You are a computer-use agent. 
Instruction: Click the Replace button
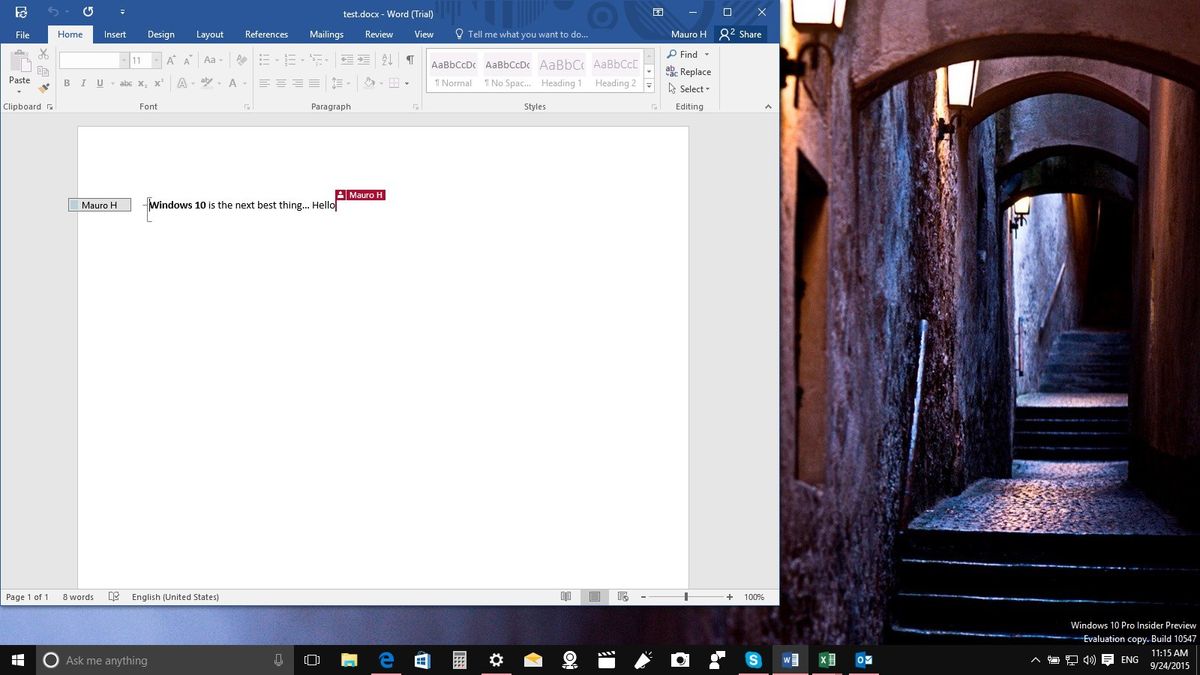click(690, 71)
